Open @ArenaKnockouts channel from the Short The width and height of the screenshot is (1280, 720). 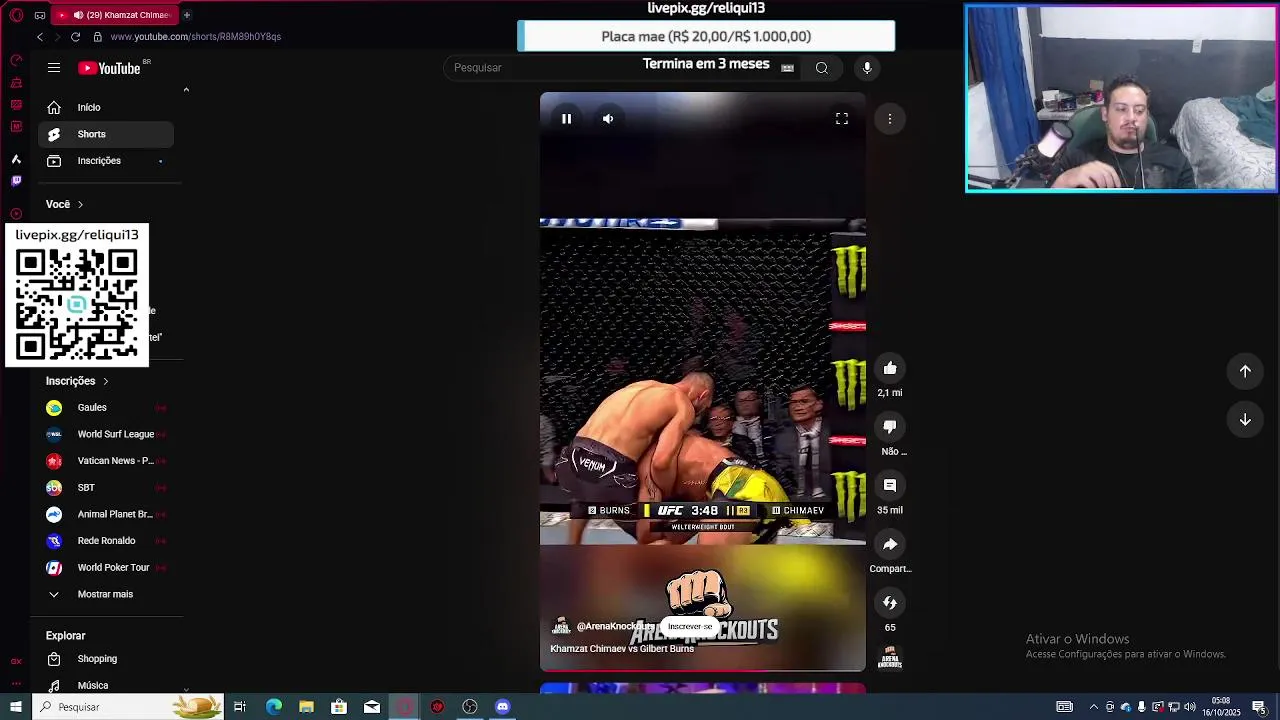pos(615,627)
